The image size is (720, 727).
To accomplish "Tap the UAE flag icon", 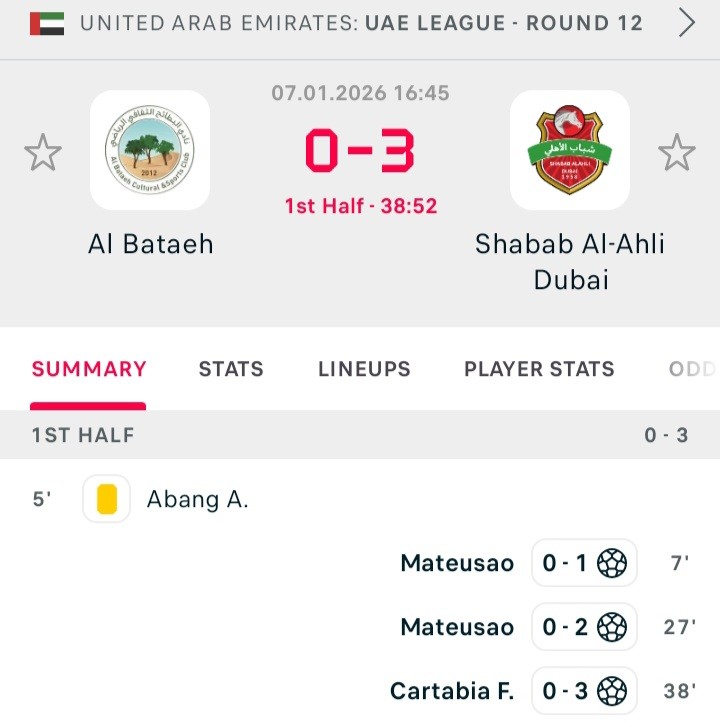I will click(x=47, y=23).
